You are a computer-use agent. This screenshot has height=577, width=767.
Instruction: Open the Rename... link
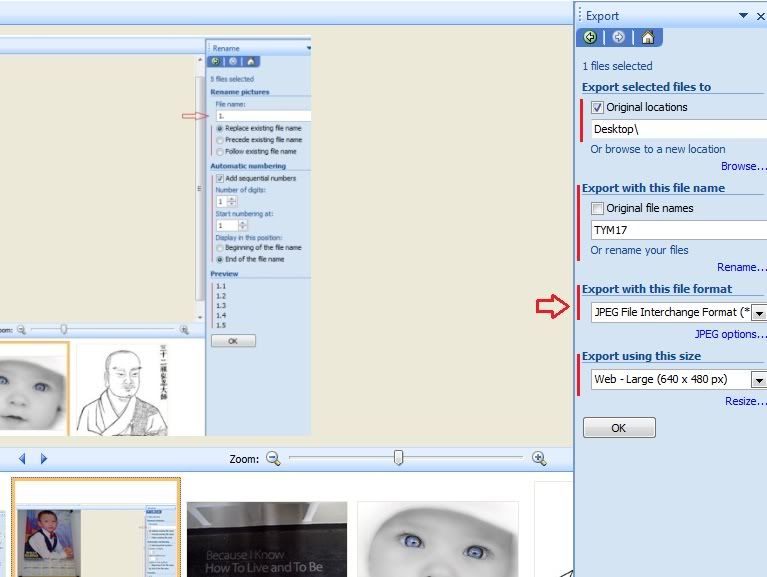coord(741,267)
